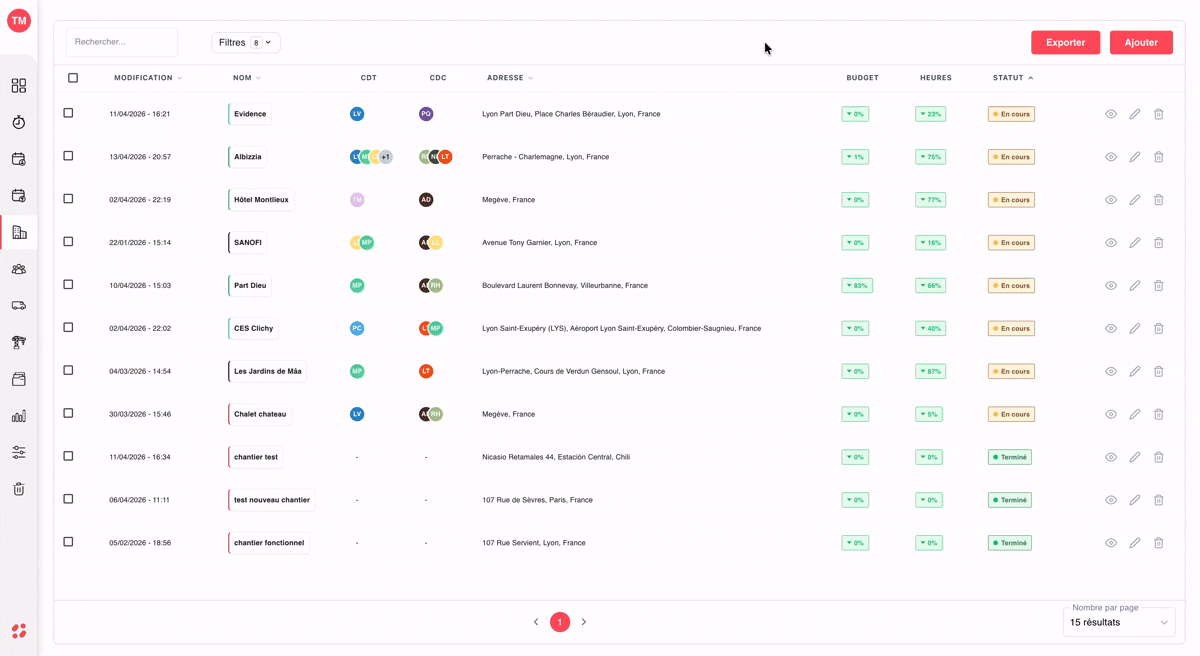The height and width of the screenshot is (656, 1200).
Task: Toggle the select-all header checkbox
Action: pyautogui.click(x=73, y=77)
